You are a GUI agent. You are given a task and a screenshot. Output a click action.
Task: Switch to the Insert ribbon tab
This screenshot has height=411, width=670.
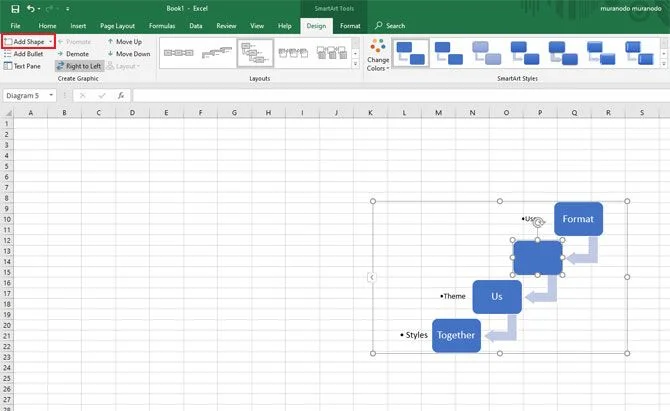[78, 26]
